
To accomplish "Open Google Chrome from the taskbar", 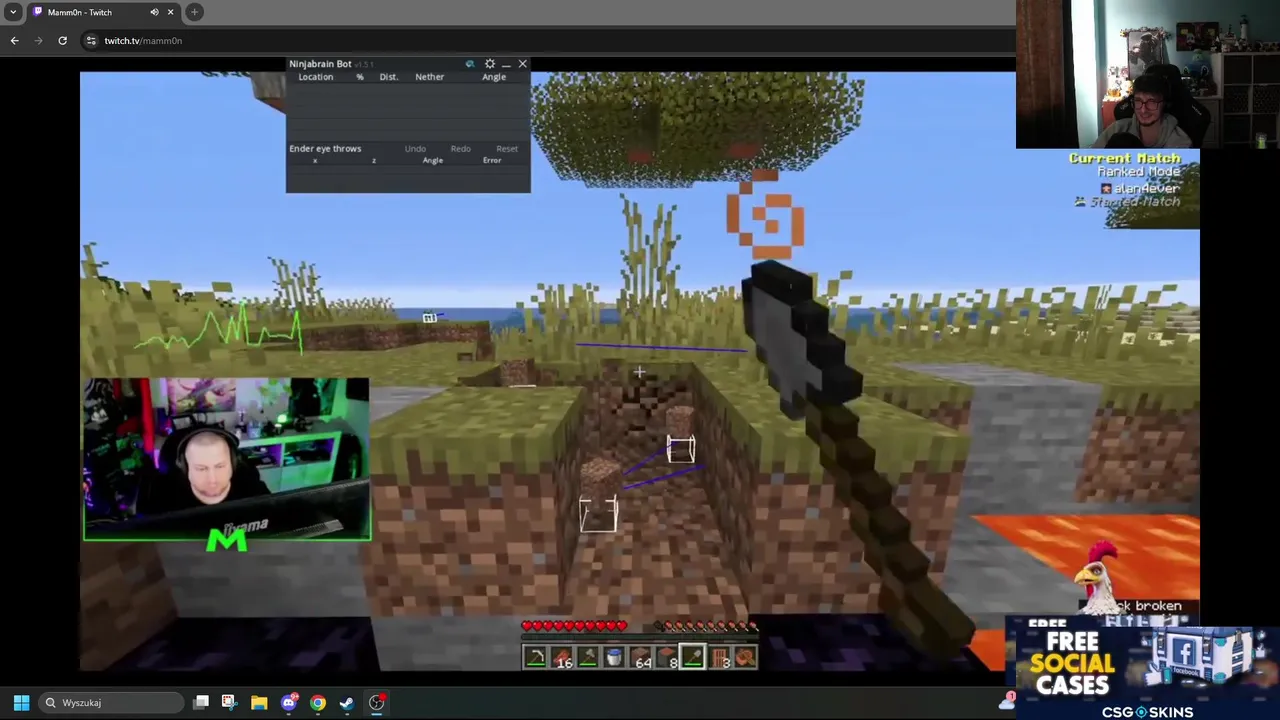I will (318, 702).
